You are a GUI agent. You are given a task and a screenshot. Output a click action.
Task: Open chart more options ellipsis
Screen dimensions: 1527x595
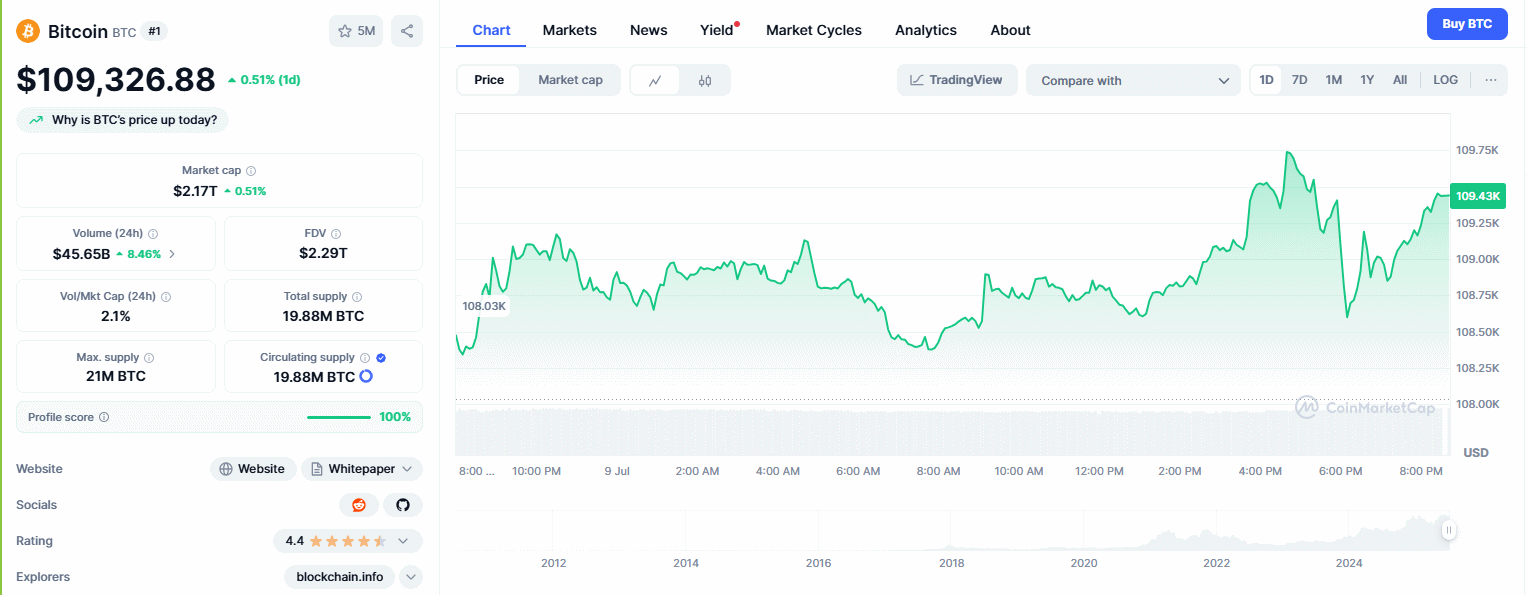click(x=1491, y=80)
